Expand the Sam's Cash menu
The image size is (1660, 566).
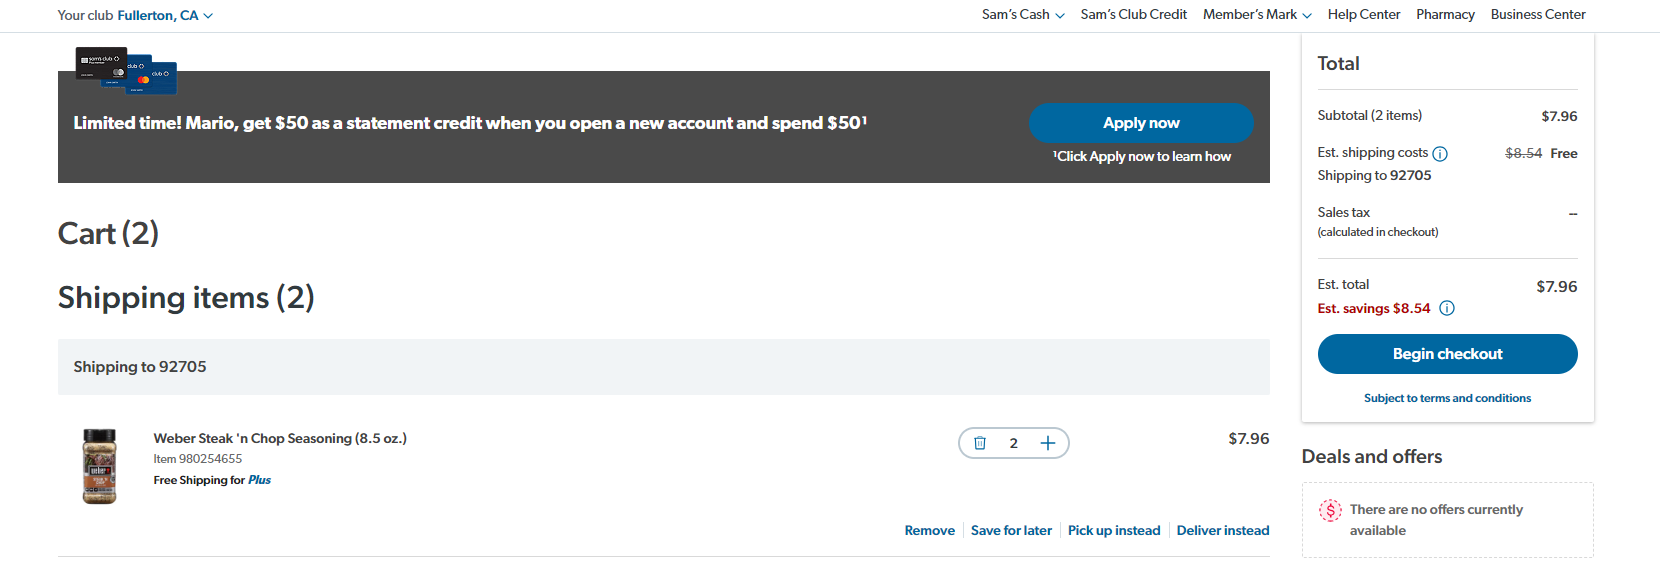point(1023,14)
